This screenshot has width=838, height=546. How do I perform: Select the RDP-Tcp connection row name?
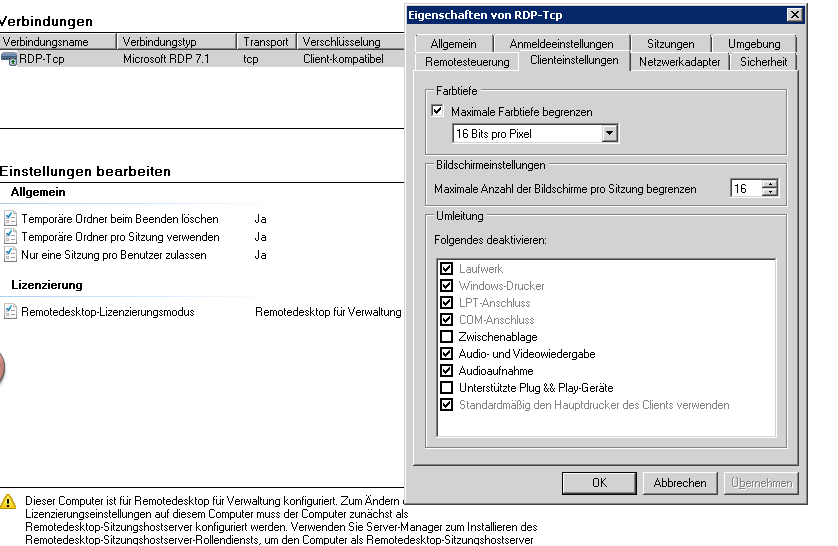(x=42, y=59)
